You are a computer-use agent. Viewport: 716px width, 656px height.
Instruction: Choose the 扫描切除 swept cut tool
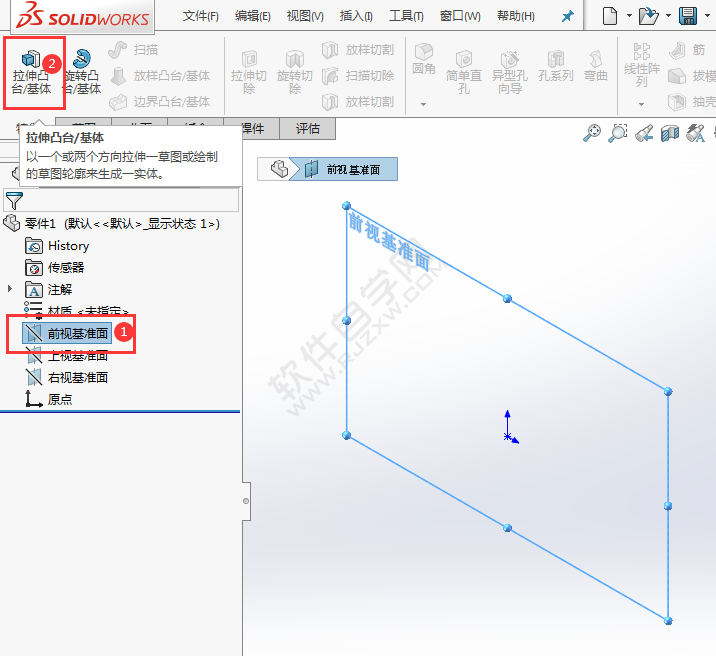coord(358,76)
